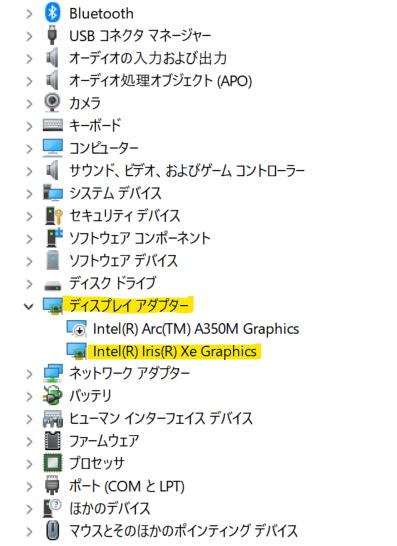The image size is (397, 546).
Task: Expand the ファームウェア node
Action: click(x=29, y=442)
